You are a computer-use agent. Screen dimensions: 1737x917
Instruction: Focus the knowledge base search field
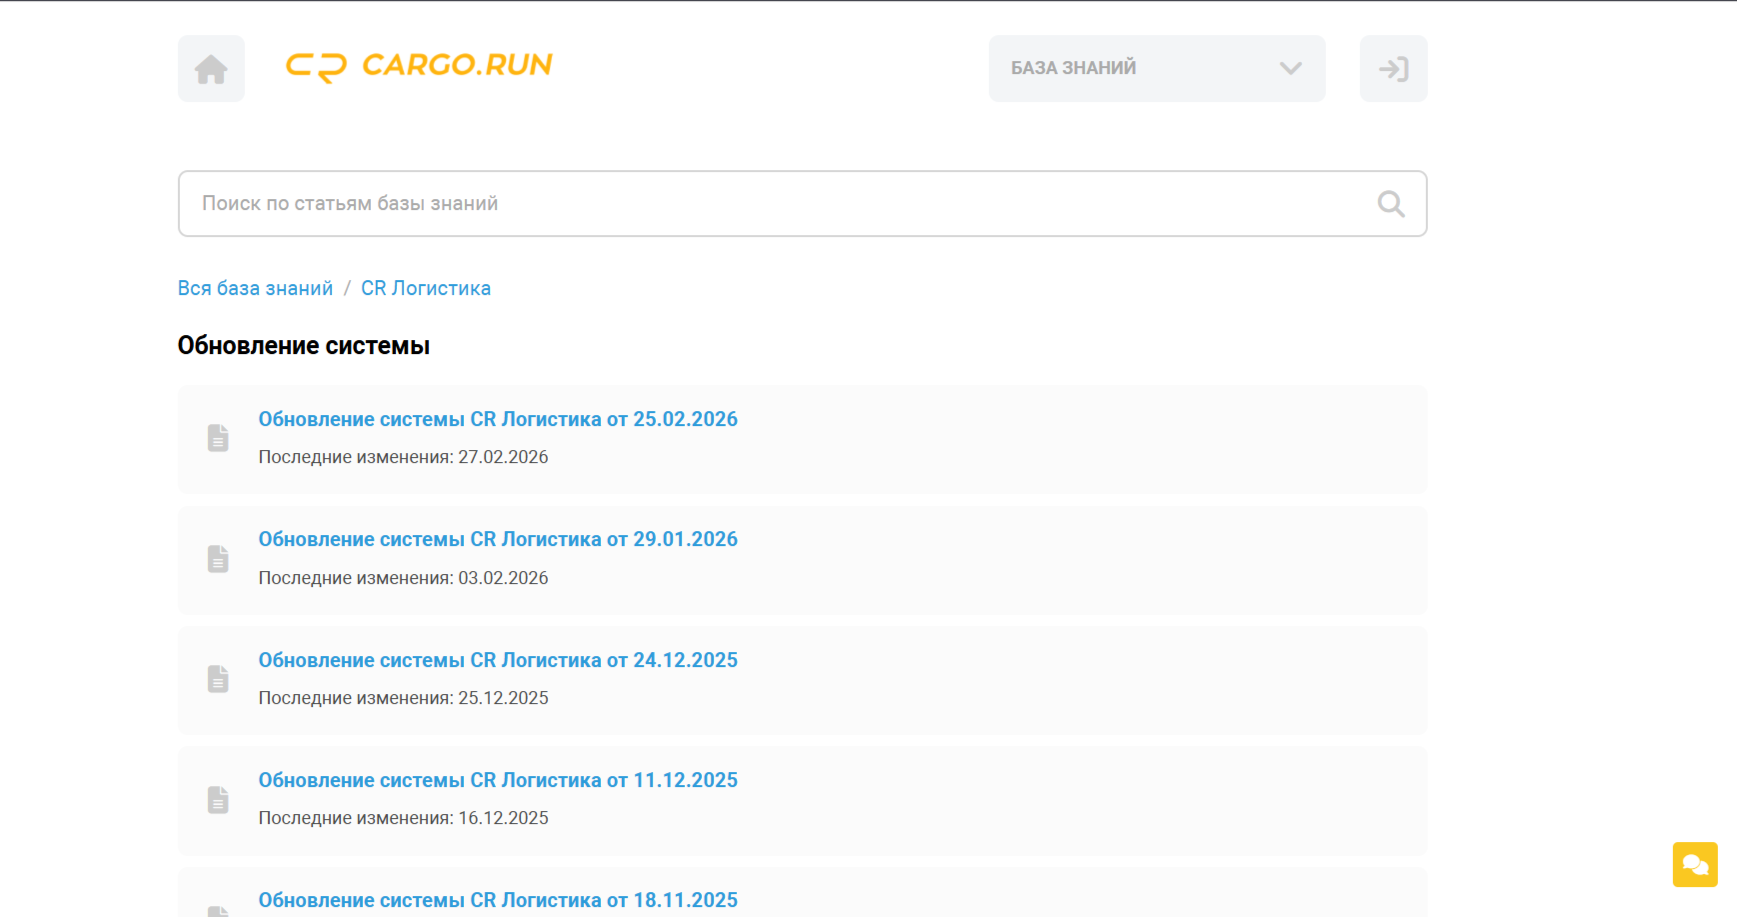803,204
